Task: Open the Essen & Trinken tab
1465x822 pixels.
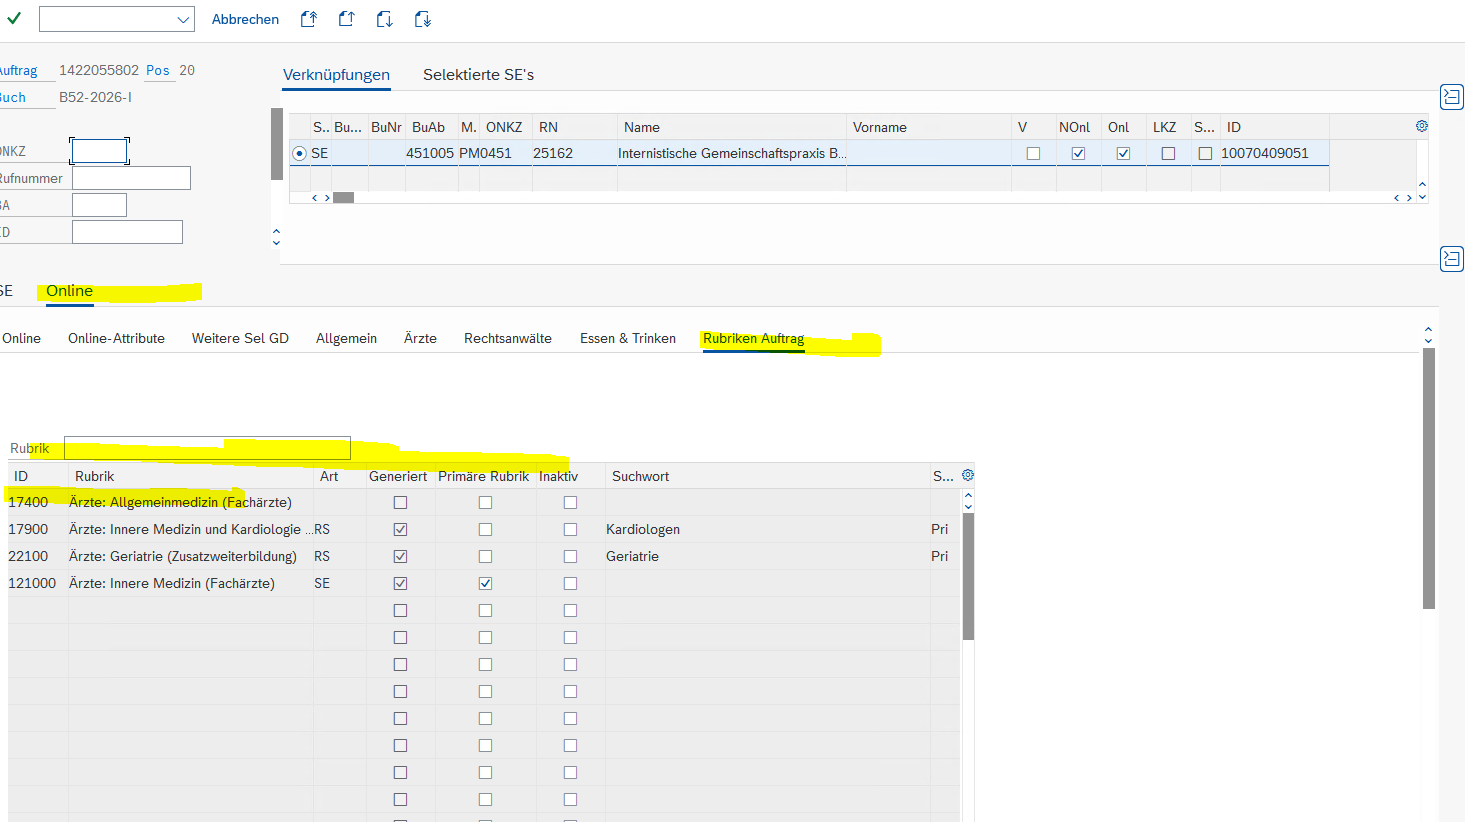Action: click(628, 338)
